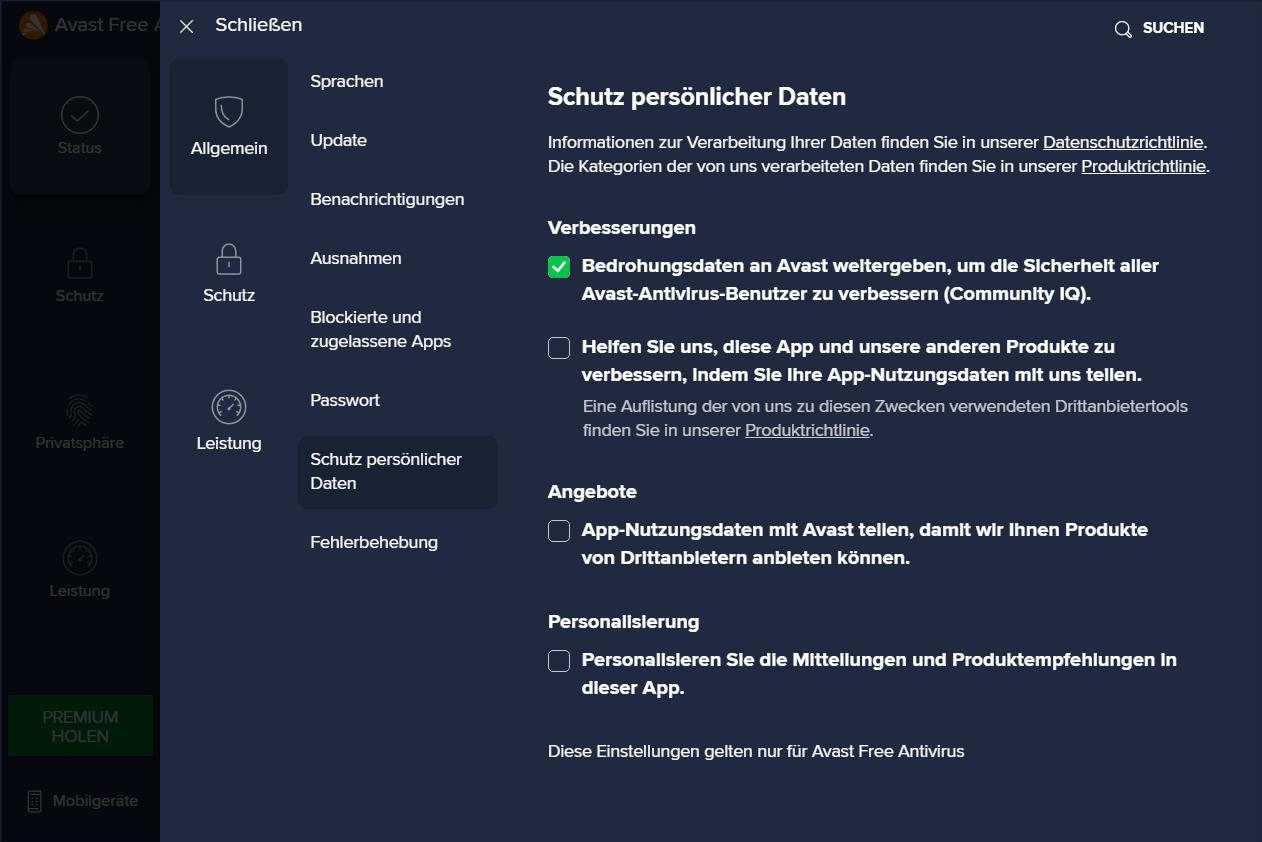Uncheck Bedrohungsdaten an Avast weitergeben checkbox
The width and height of the screenshot is (1262, 842).
pyautogui.click(x=559, y=267)
